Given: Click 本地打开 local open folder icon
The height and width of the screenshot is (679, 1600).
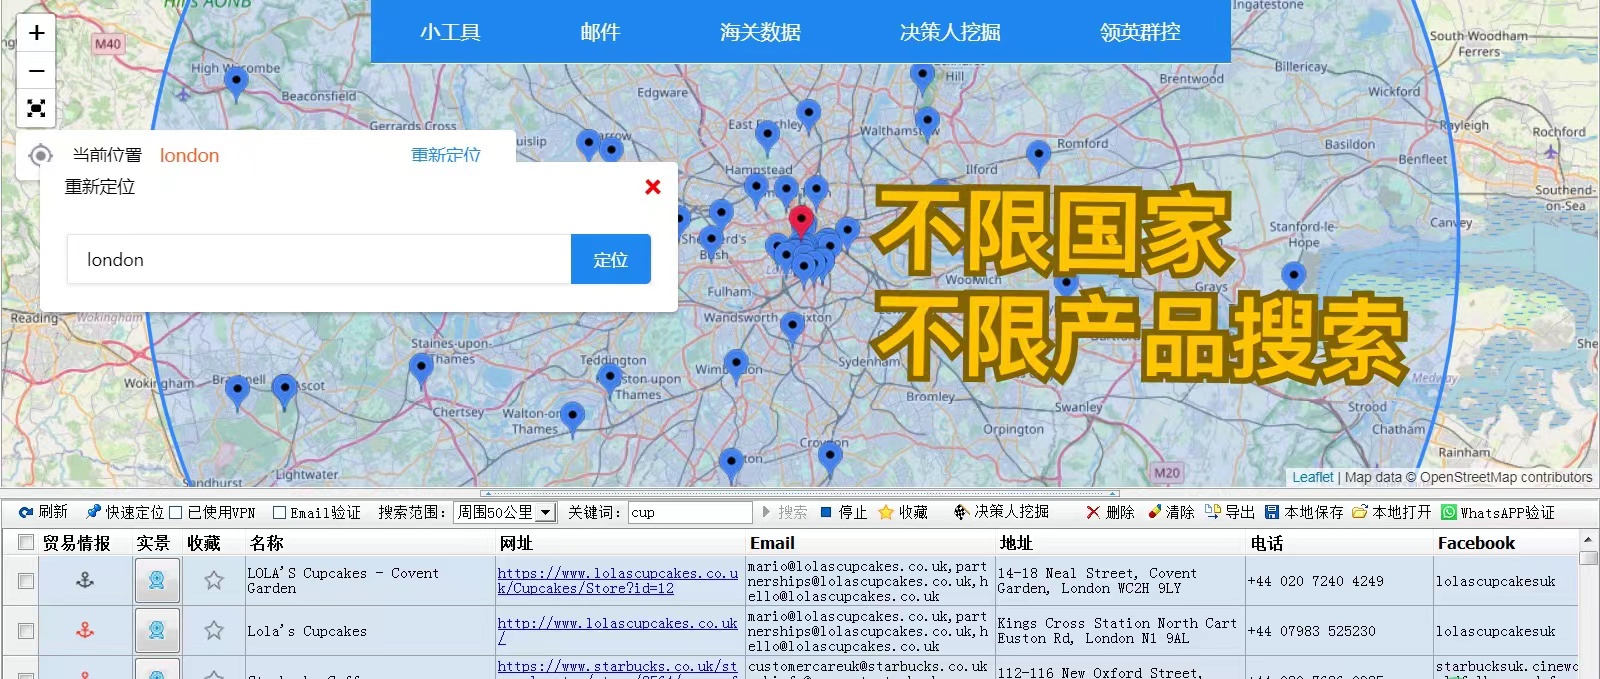Looking at the screenshot, I should (1360, 512).
